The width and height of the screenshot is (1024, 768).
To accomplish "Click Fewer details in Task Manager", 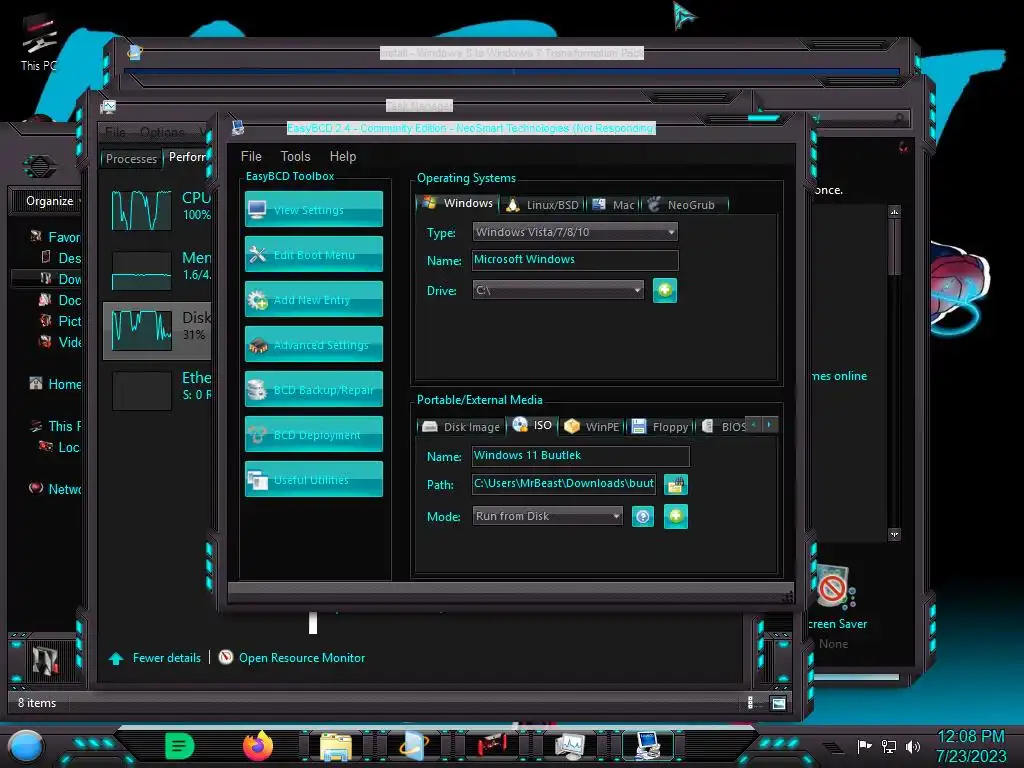I will pos(167,658).
